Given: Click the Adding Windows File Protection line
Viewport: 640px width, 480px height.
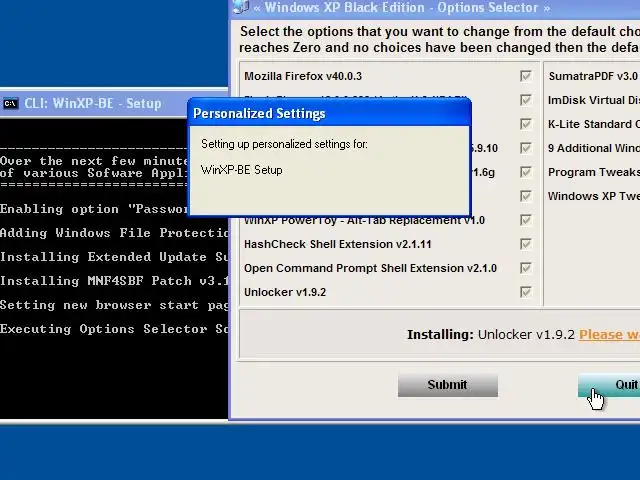Looking at the screenshot, I should 114,233.
